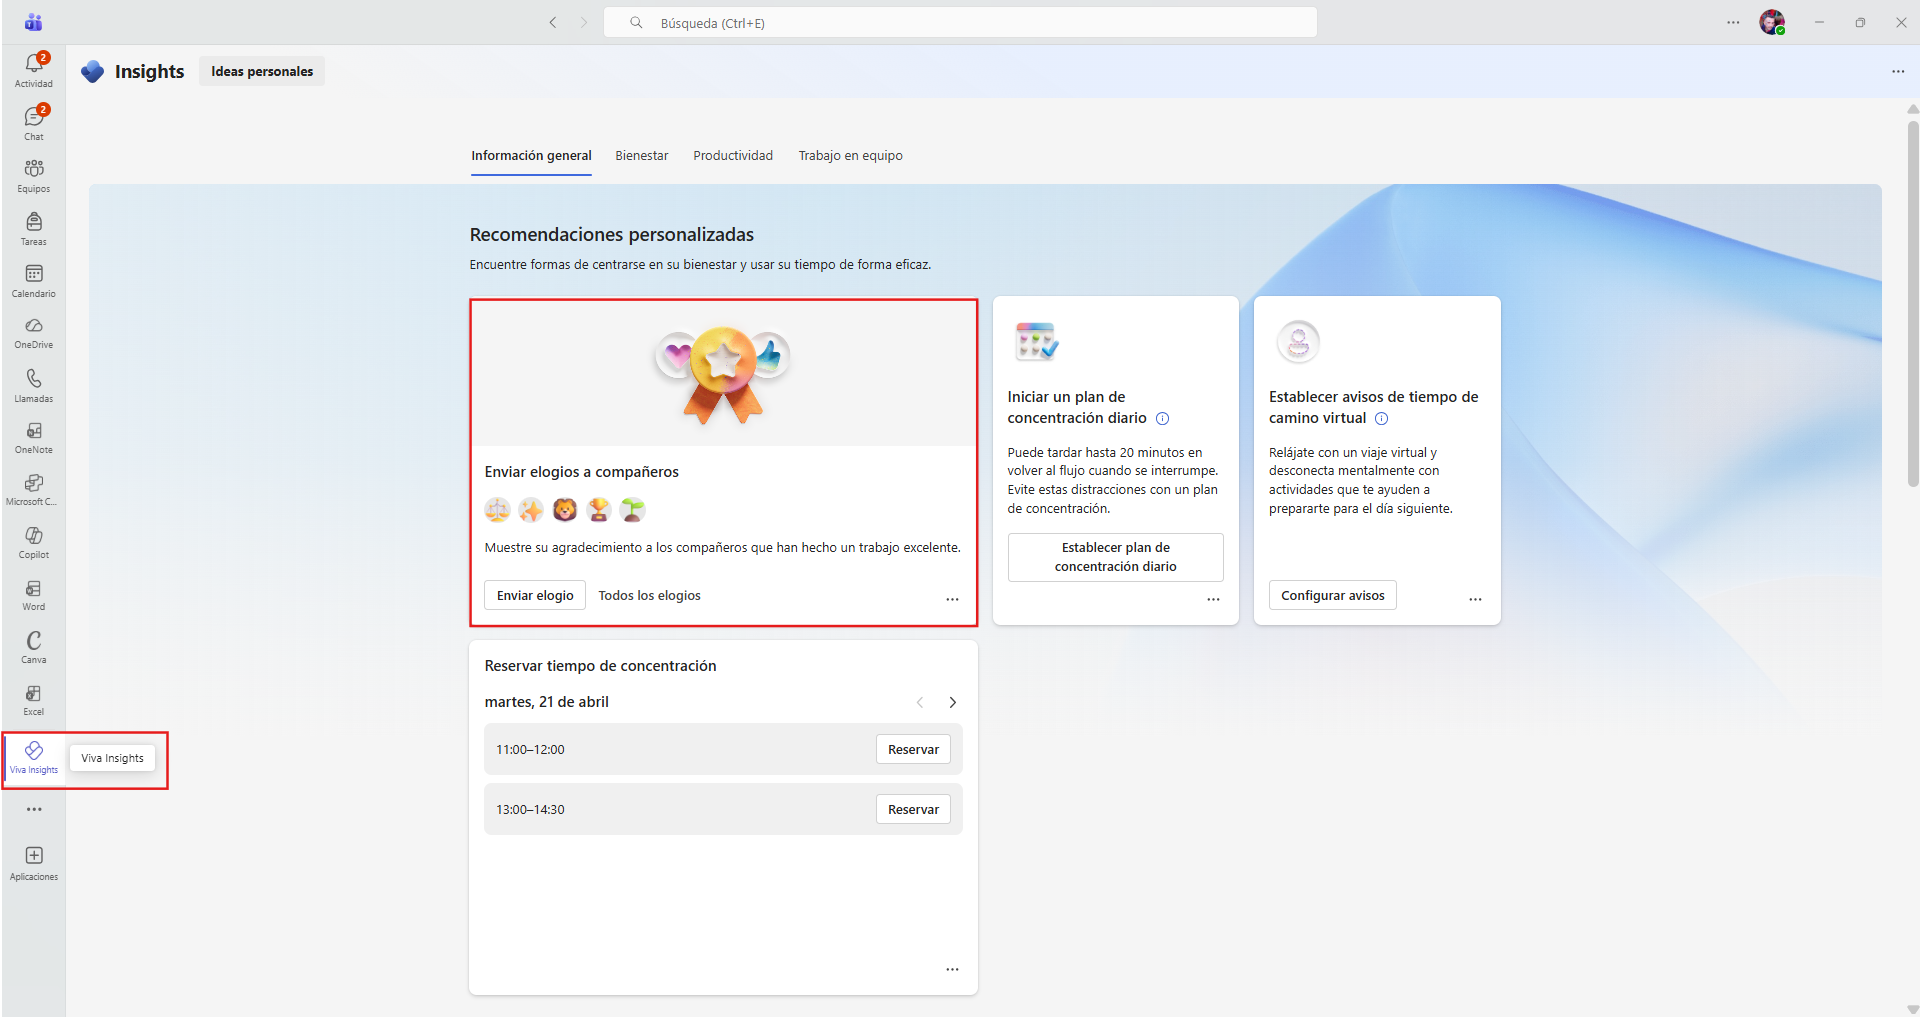Image resolution: width=1920 pixels, height=1017 pixels.
Task: Click the 'martes, 21 de abril' date
Action: pos(547,702)
